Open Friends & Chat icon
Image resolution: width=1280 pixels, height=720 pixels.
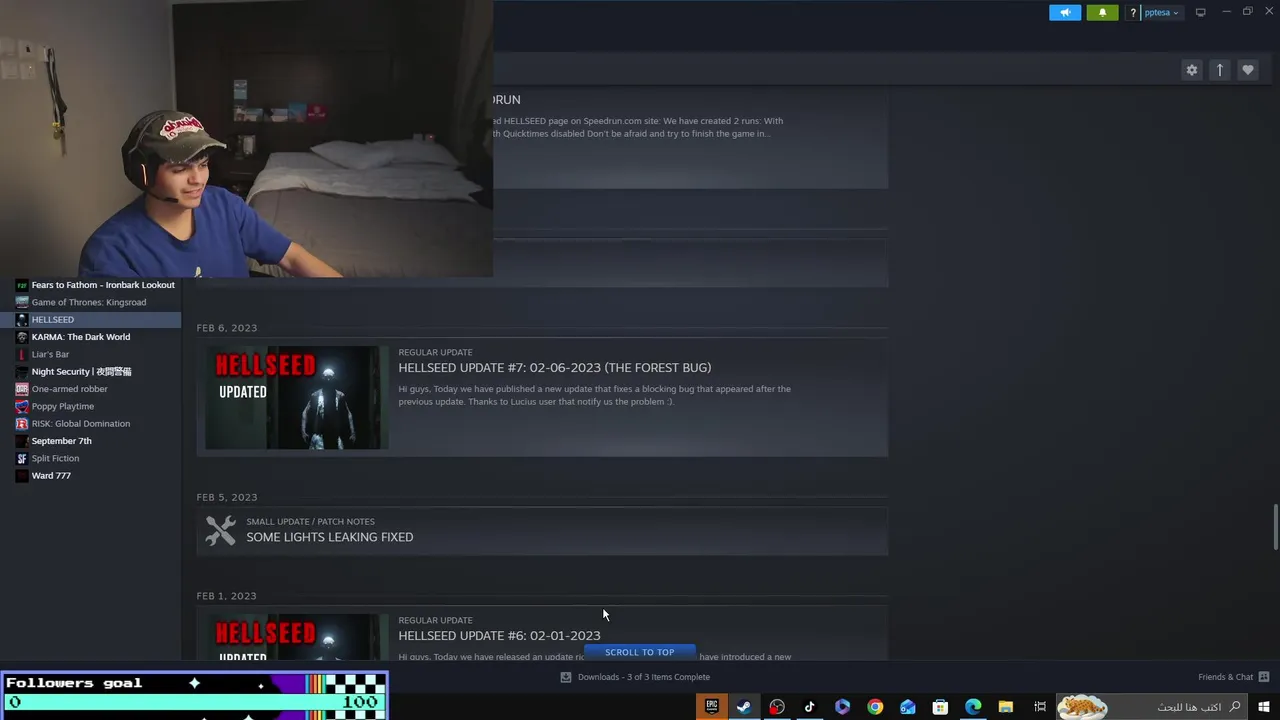(x=1263, y=677)
